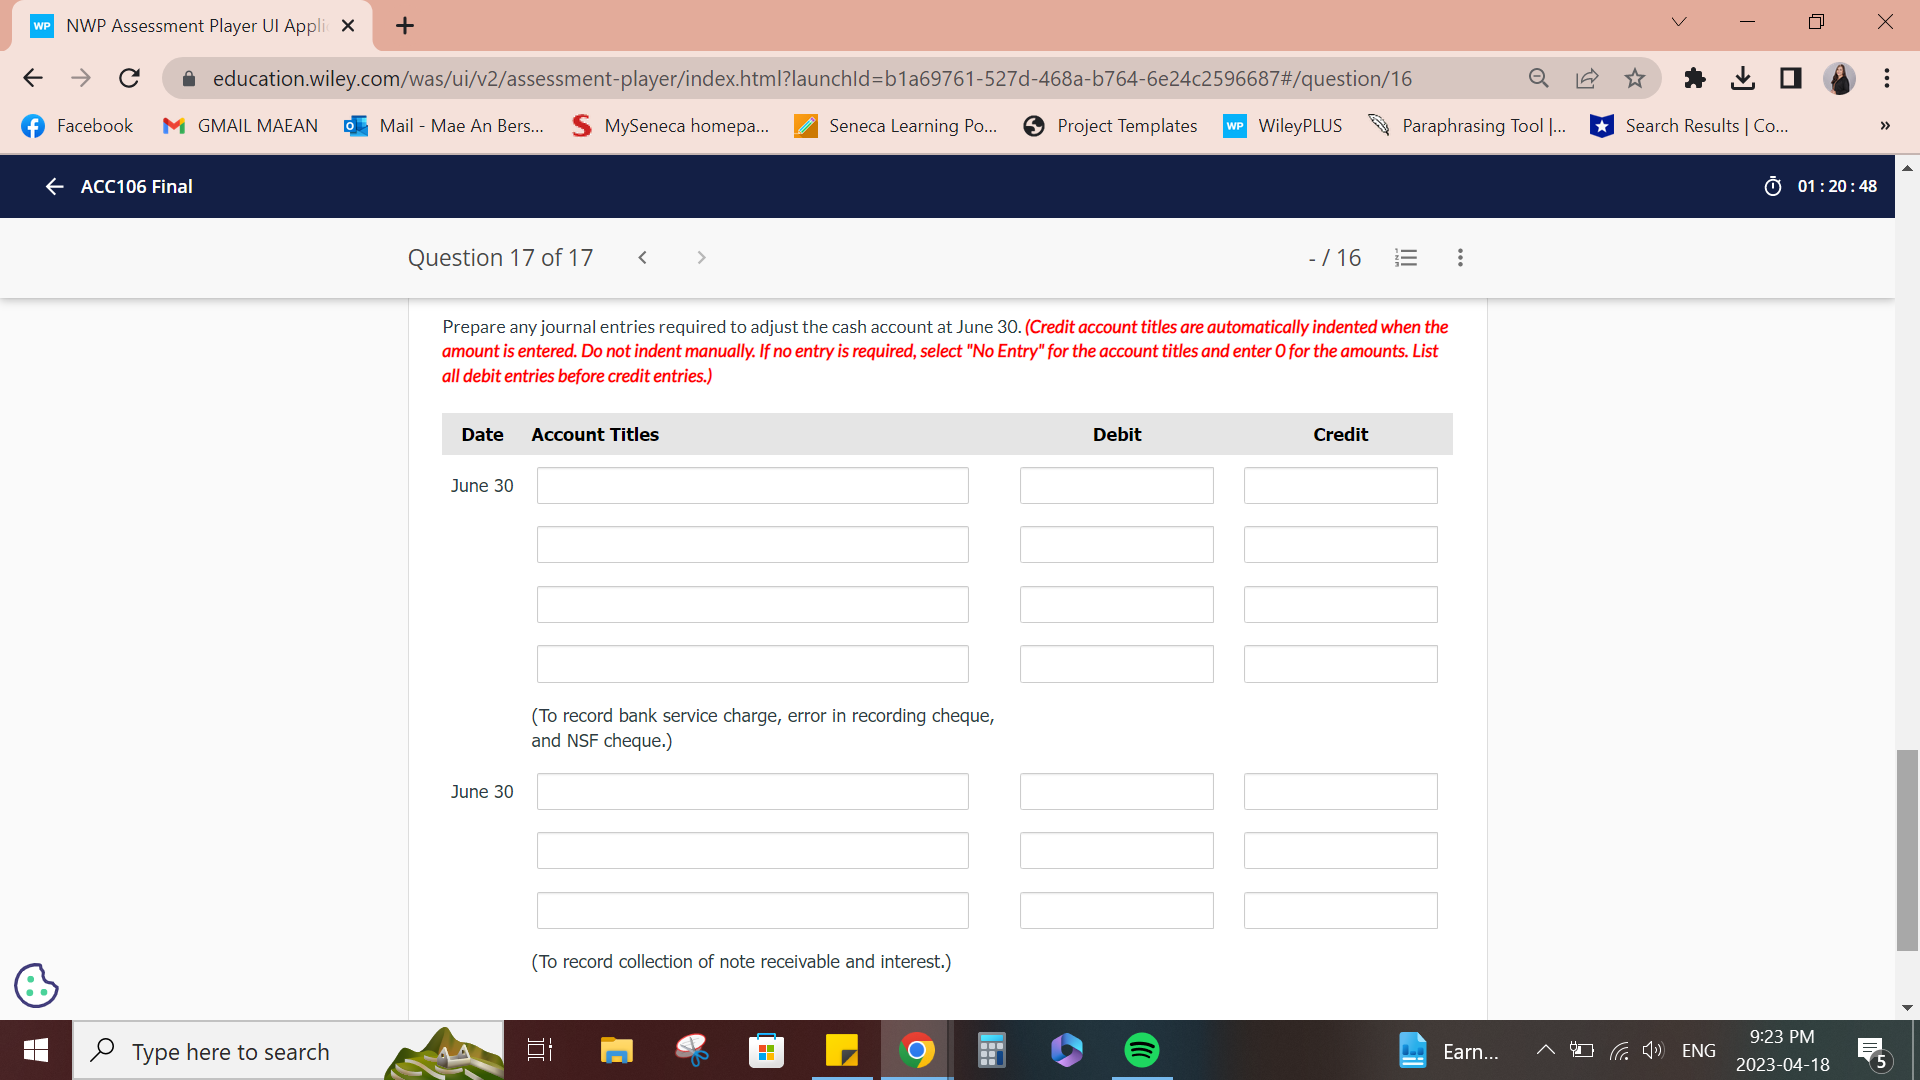Open the Seneca Learning Portal bookmark
Viewport: 1920px width, 1080px height.
point(895,125)
